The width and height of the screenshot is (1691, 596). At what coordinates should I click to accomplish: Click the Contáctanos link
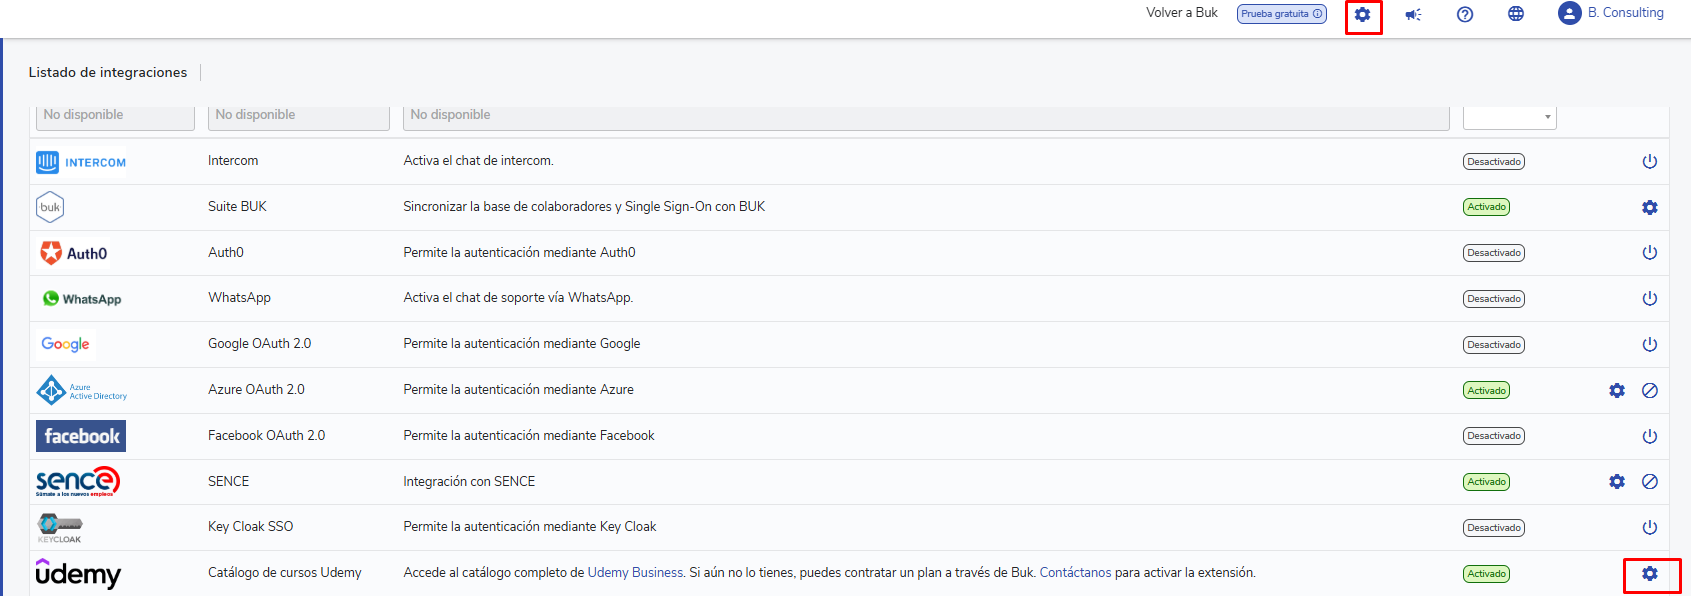coord(1075,573)
